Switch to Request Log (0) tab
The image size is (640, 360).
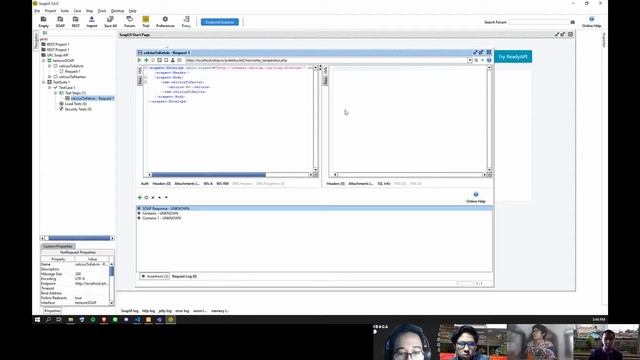tap(184, 276)
